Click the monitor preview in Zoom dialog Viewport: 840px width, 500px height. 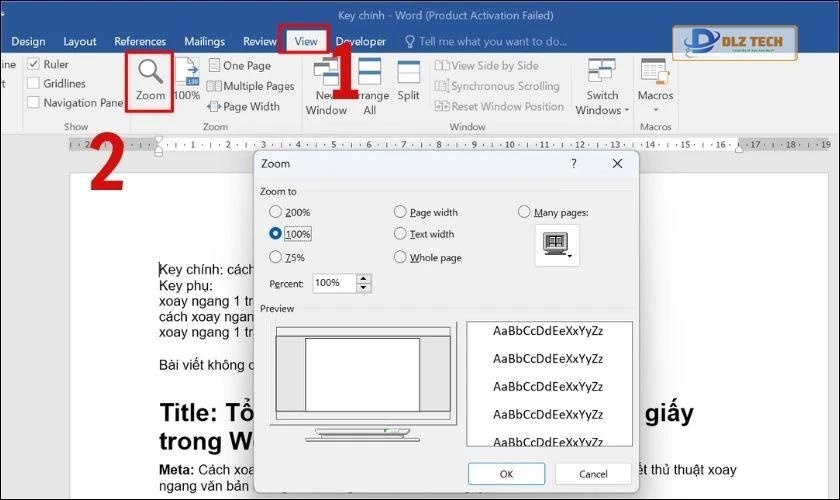click(363, 383)
